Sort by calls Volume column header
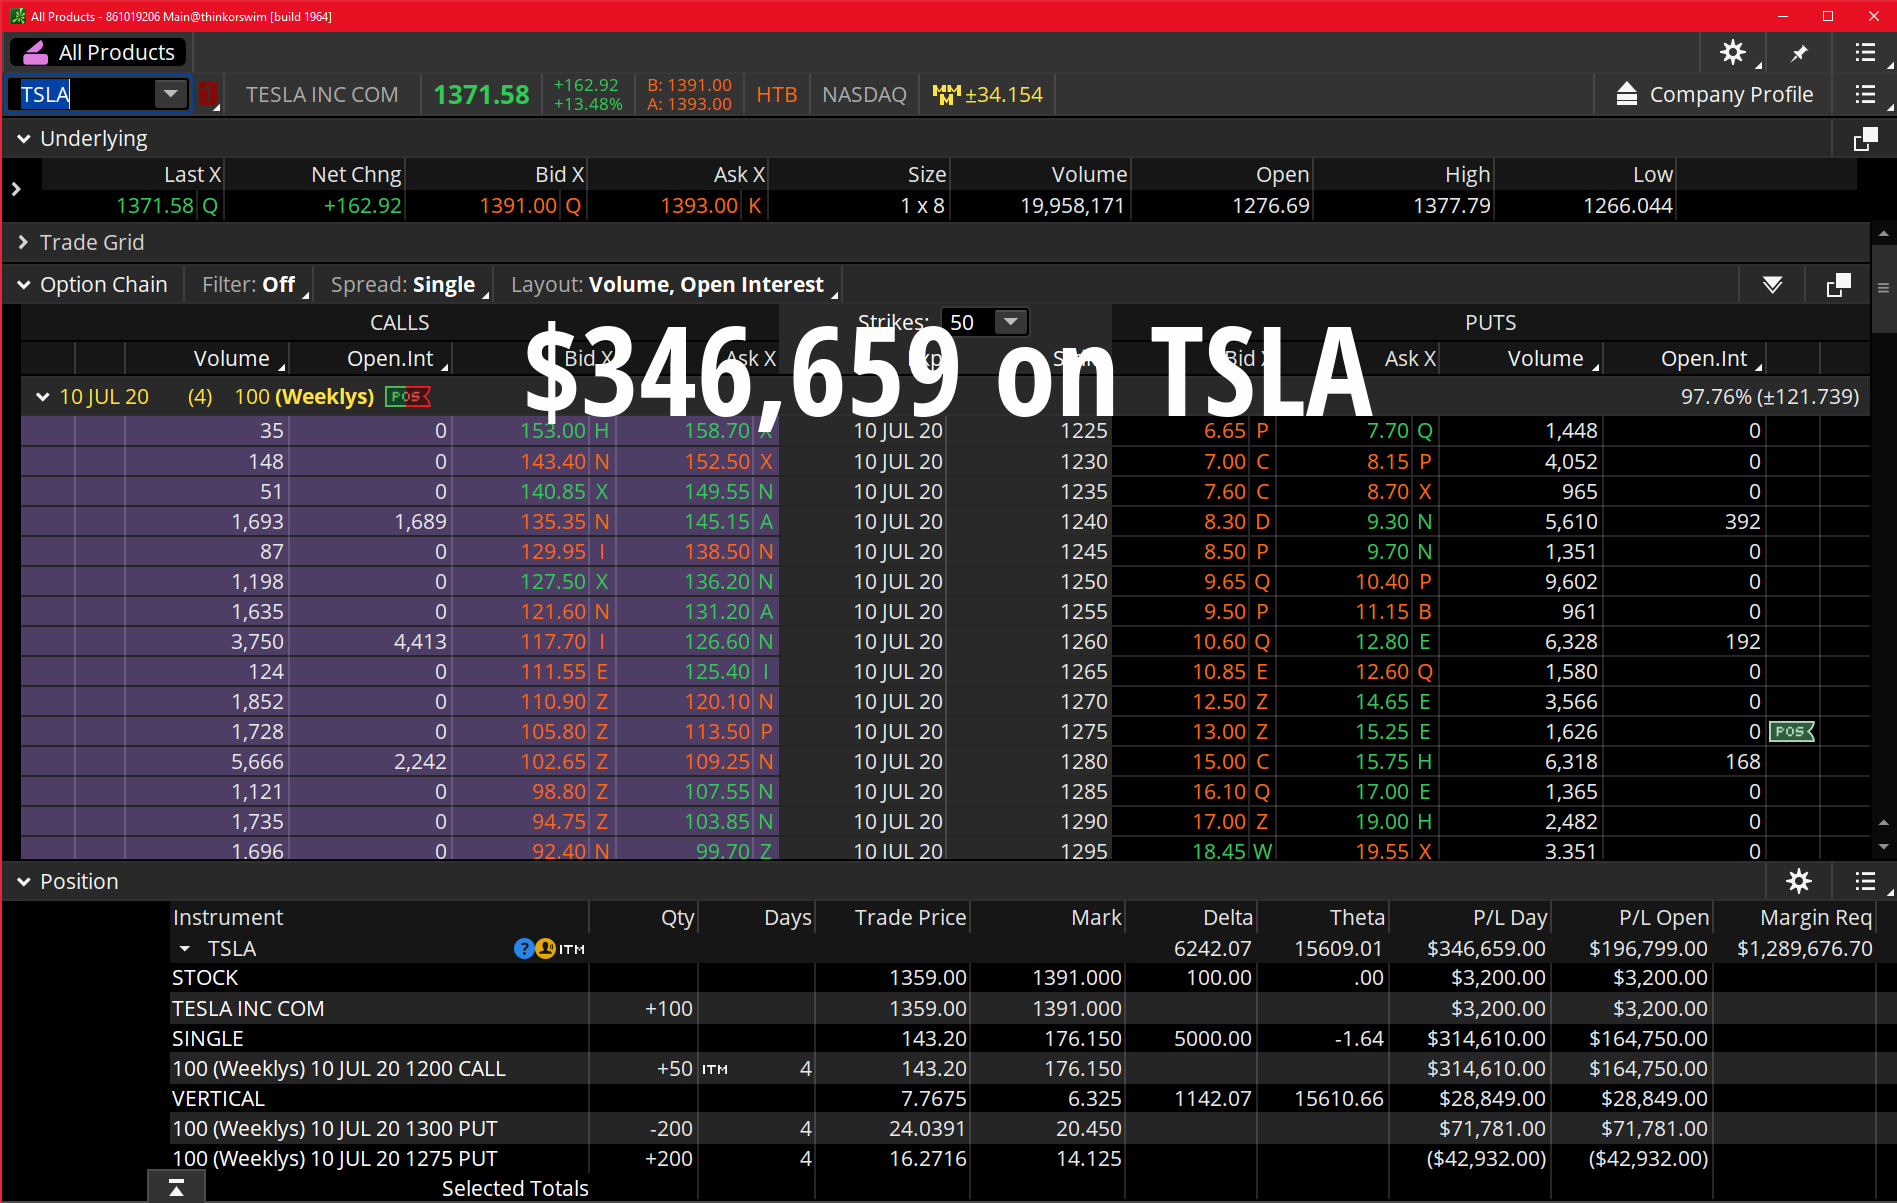 tap(231, 358)
